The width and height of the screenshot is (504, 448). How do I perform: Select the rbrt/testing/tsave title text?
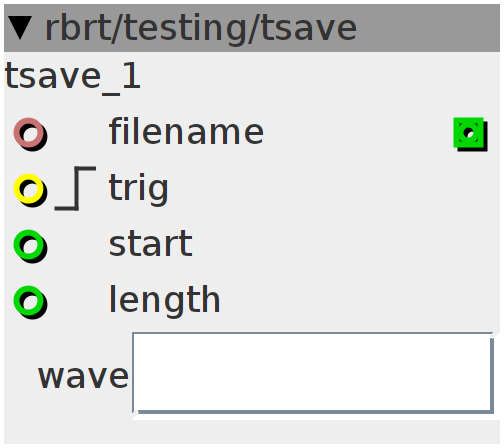pos(201,29)
